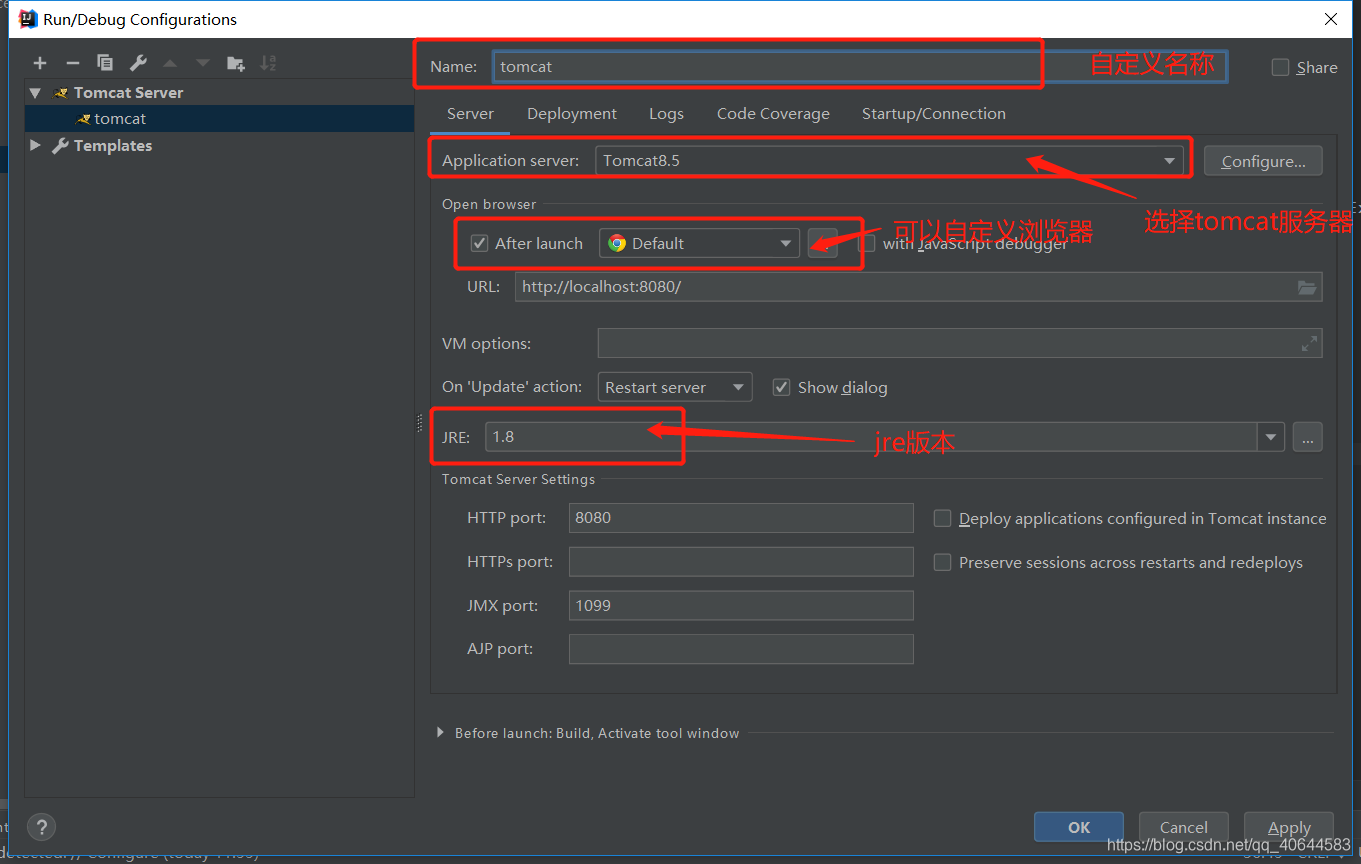Click the Name input field
This screenshot has width=1361, height=864.
860,67
